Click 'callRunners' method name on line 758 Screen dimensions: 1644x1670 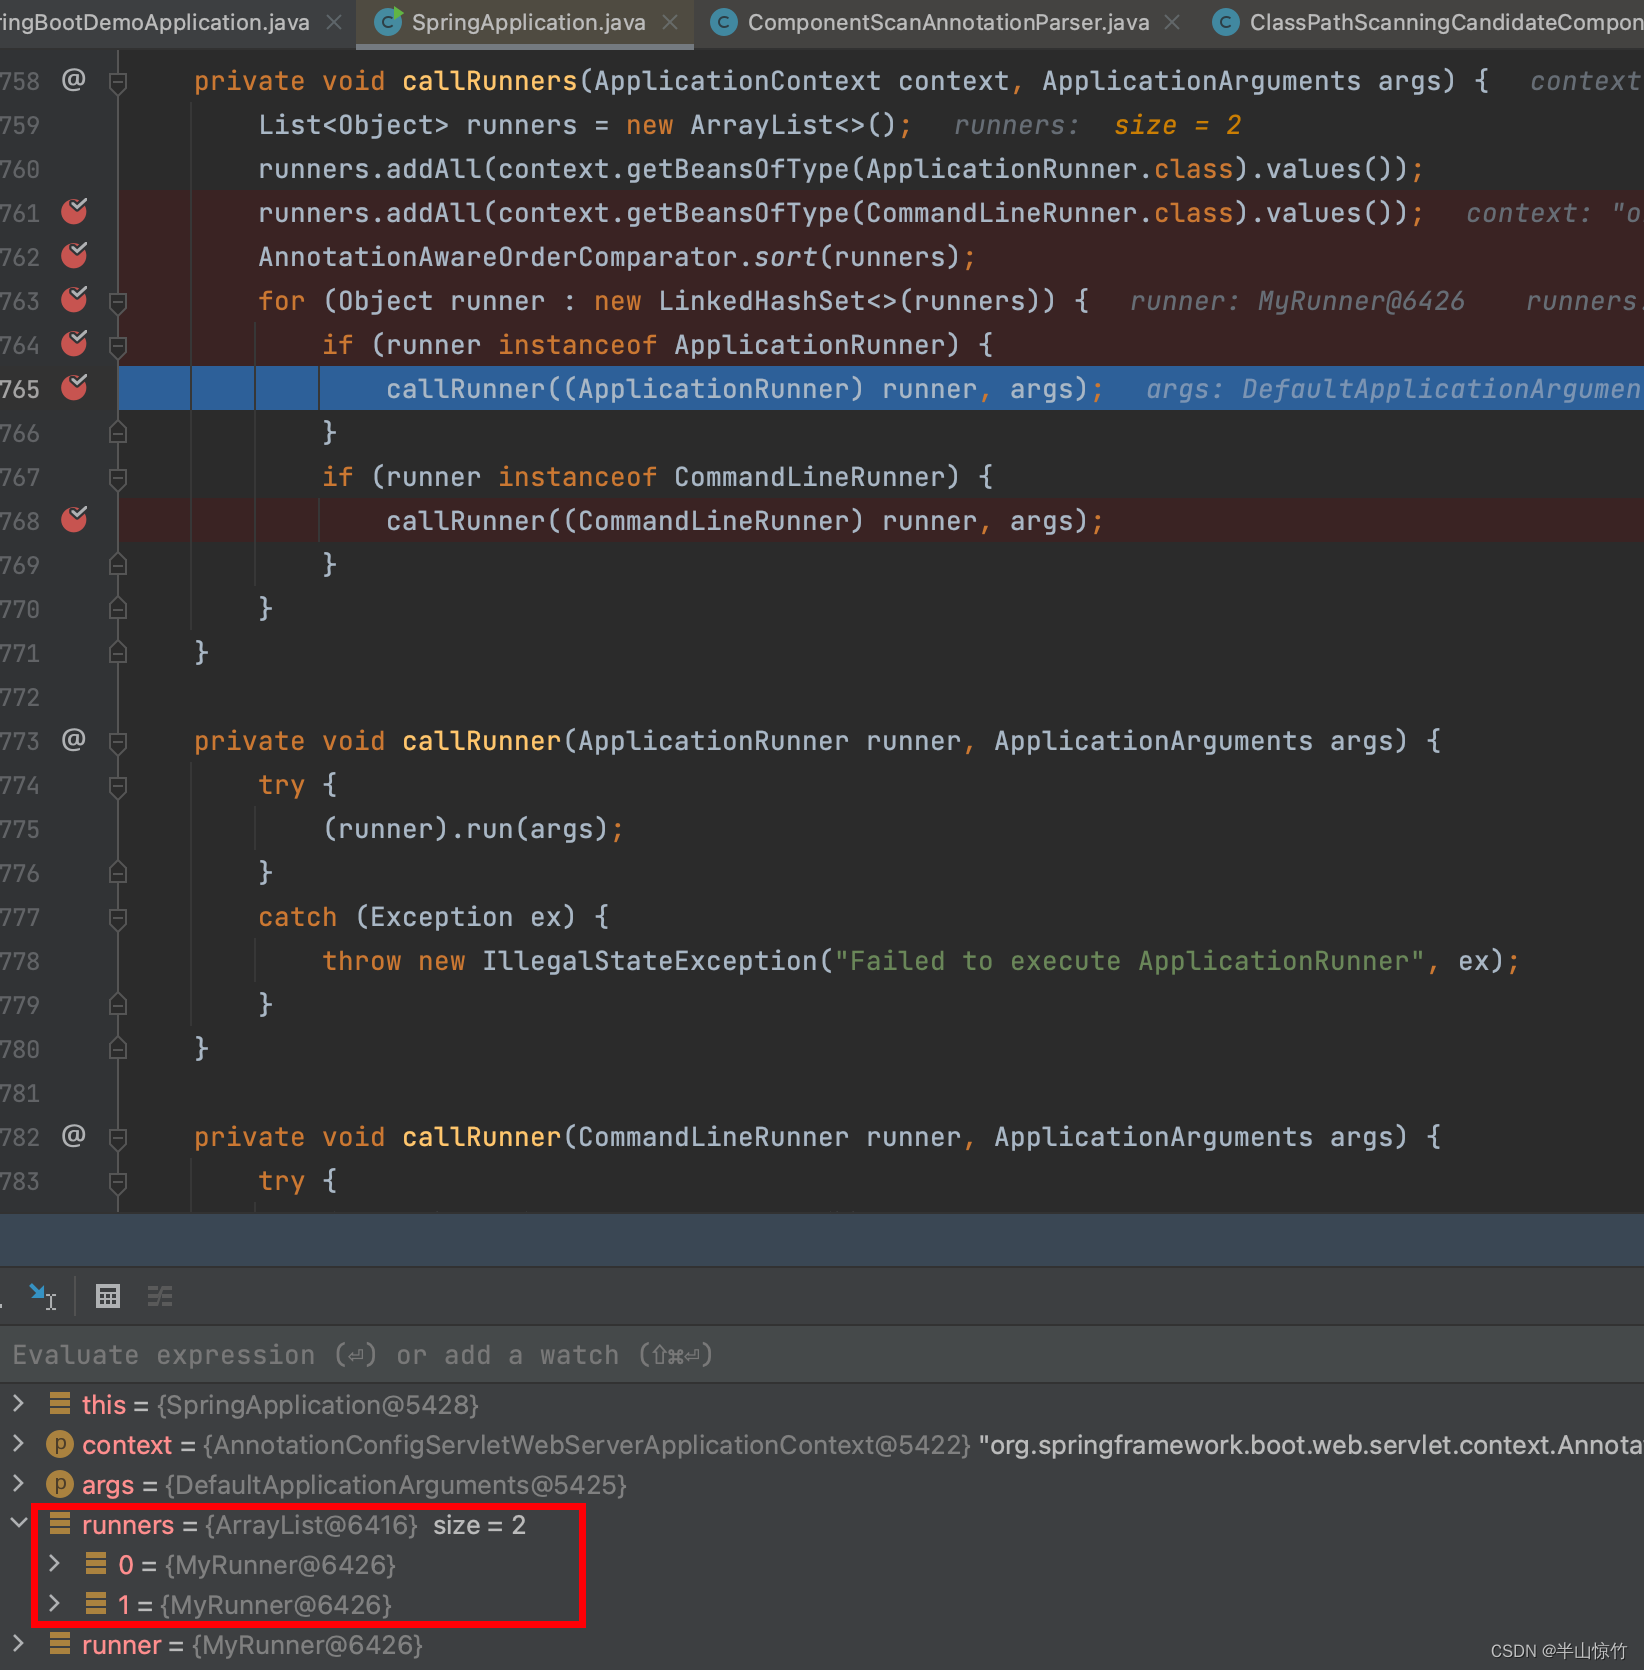(x=490, y=81)
